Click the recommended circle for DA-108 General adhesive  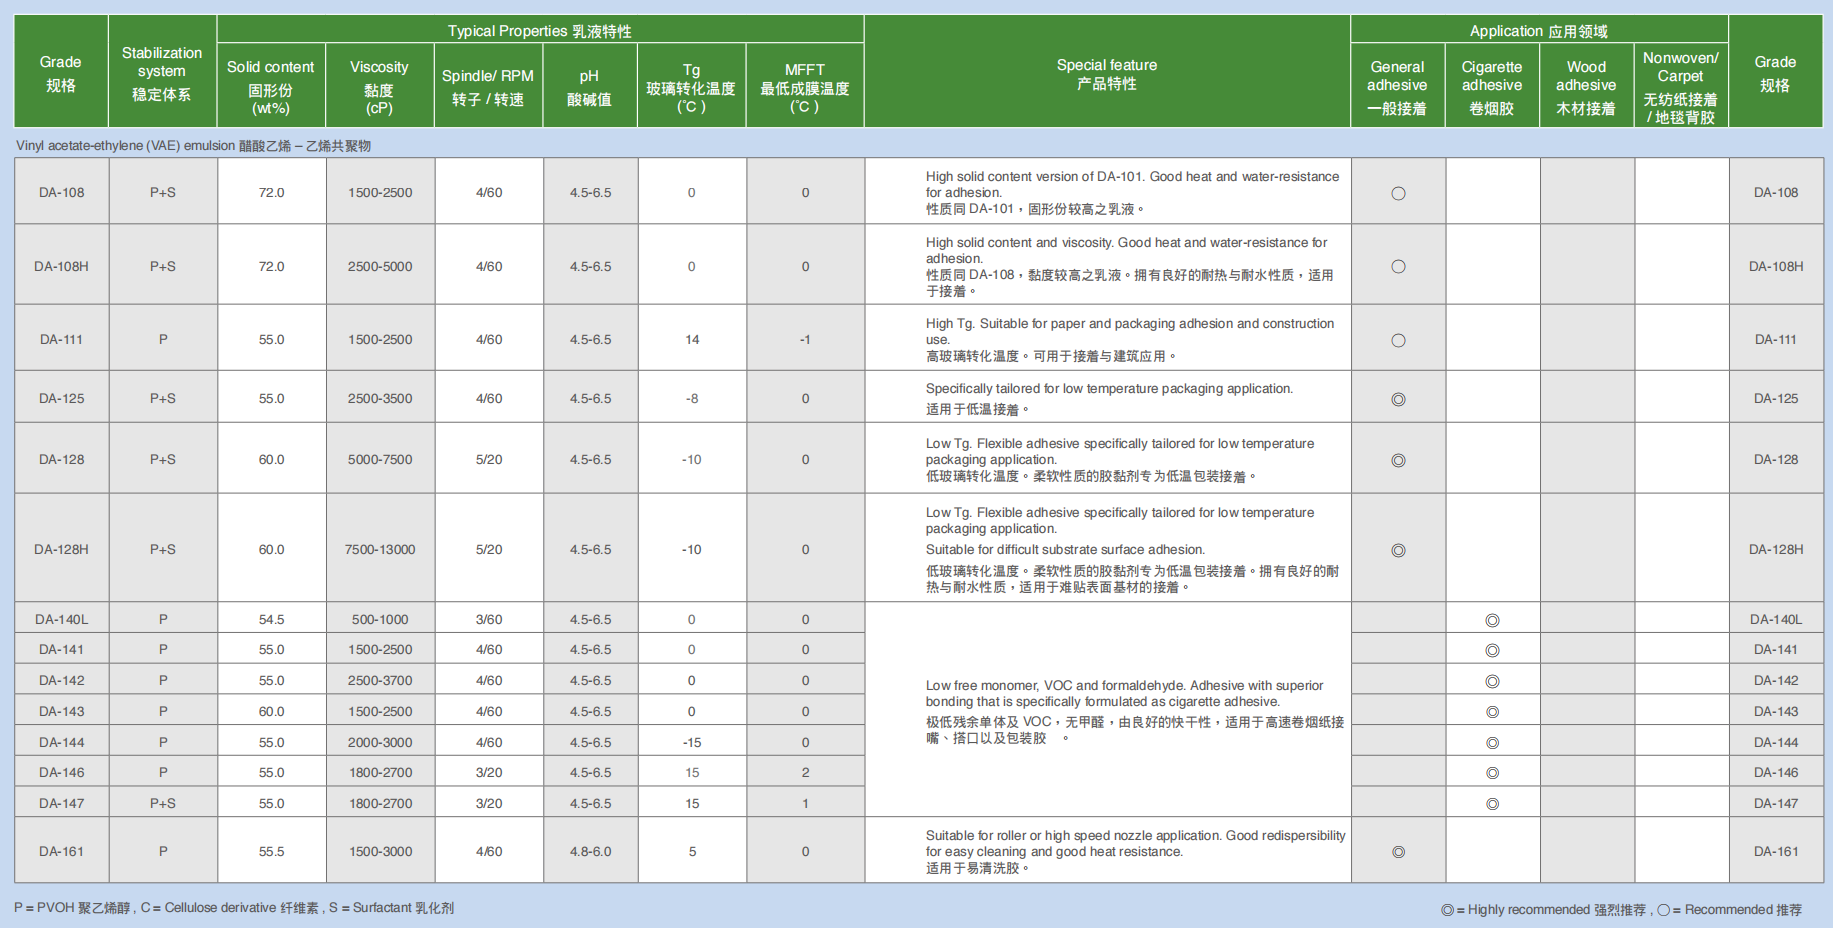coord(1398,193)
